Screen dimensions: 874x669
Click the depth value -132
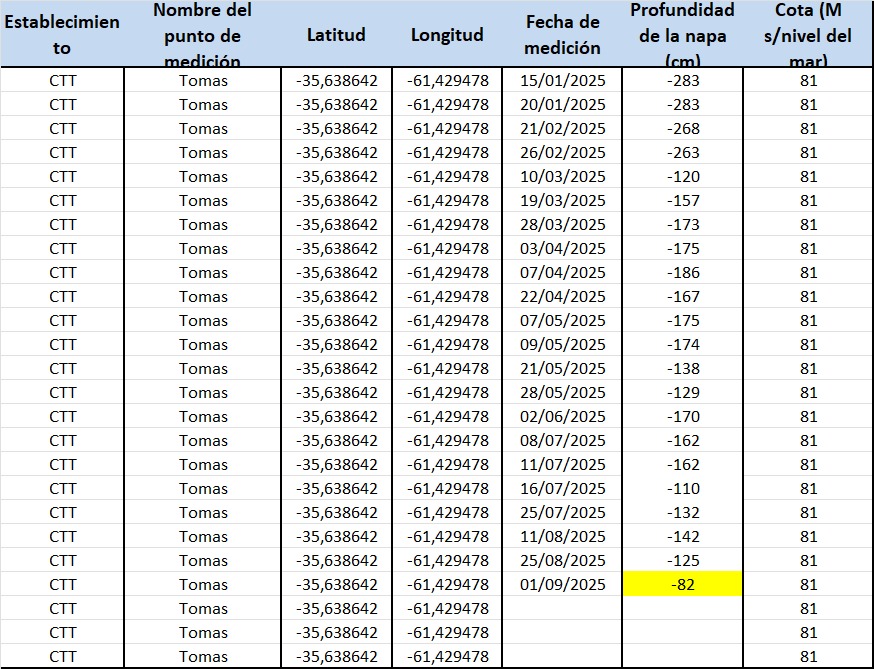[683, 512]
